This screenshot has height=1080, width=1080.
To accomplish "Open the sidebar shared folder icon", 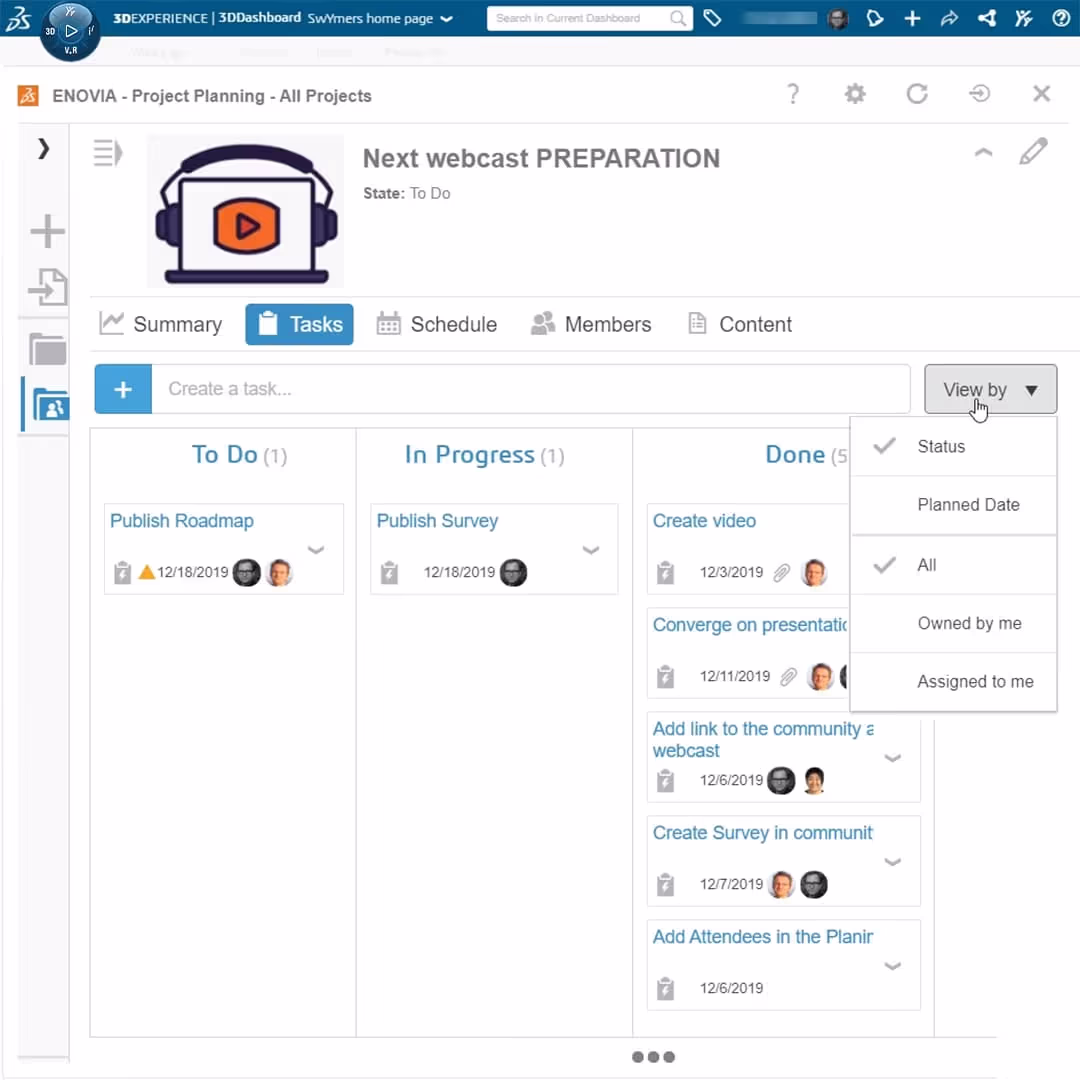I will 50,404.
